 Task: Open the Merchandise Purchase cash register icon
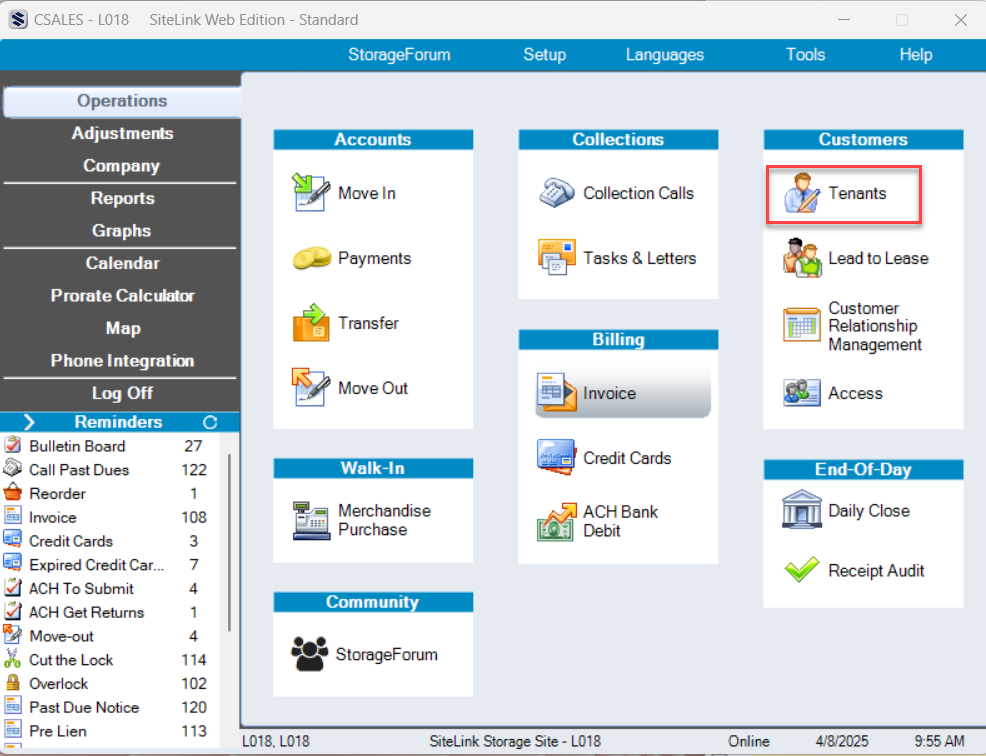click(311, 520)
